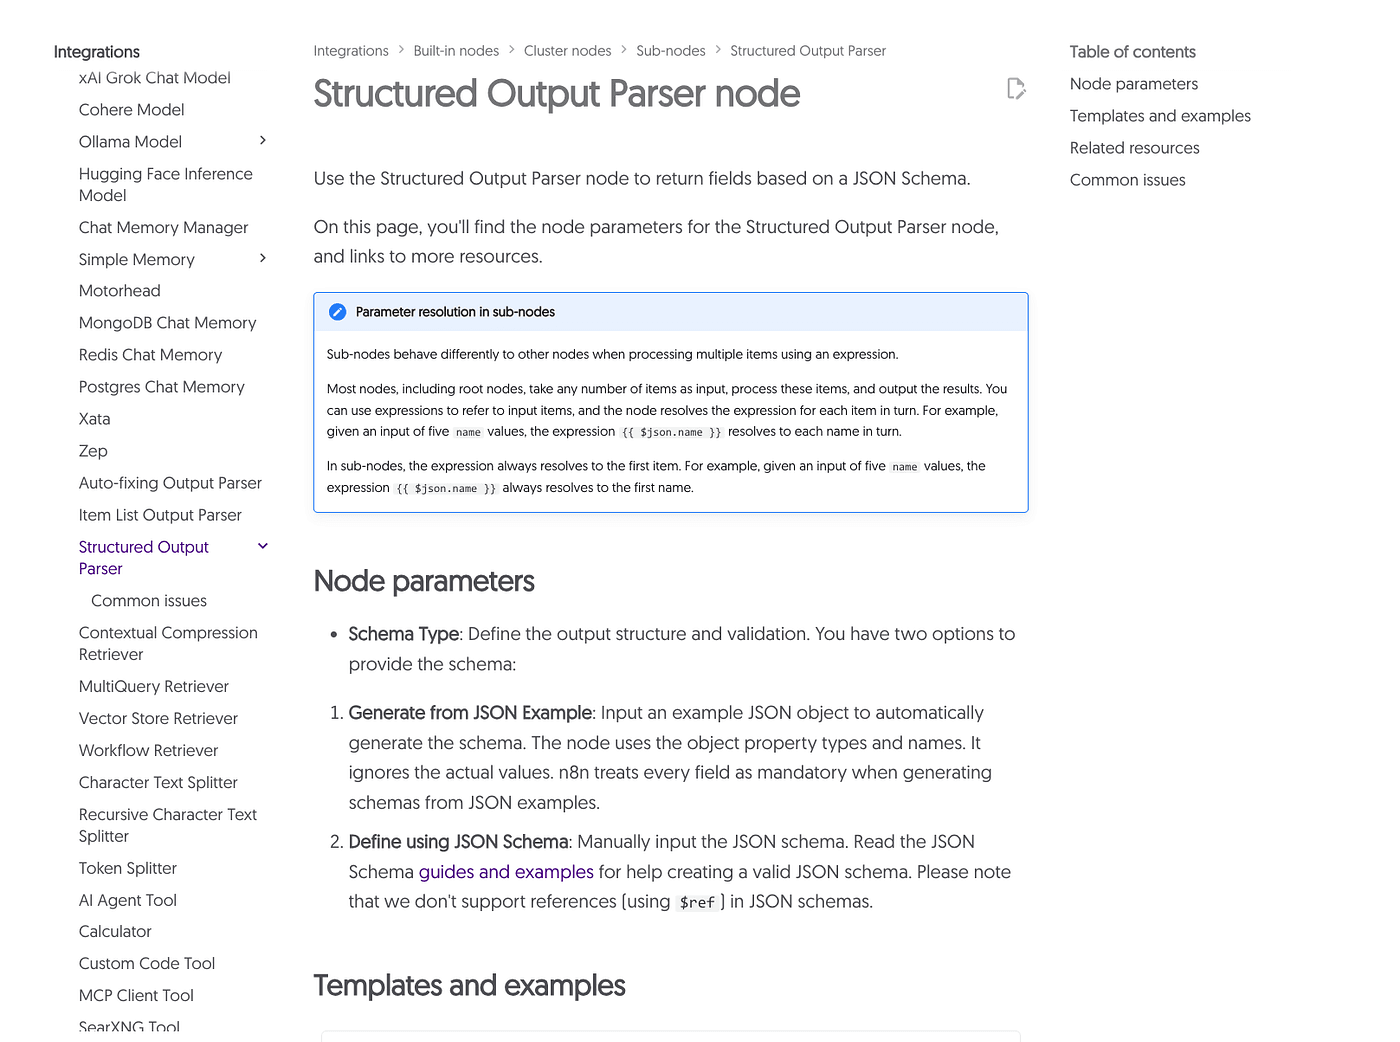Open the Integrations breadcrumb link

coord(351,51)
